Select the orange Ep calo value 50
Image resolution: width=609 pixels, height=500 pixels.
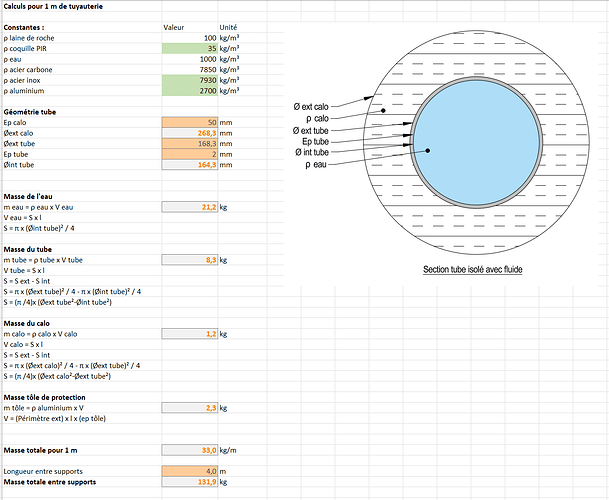tap(190, 122)
